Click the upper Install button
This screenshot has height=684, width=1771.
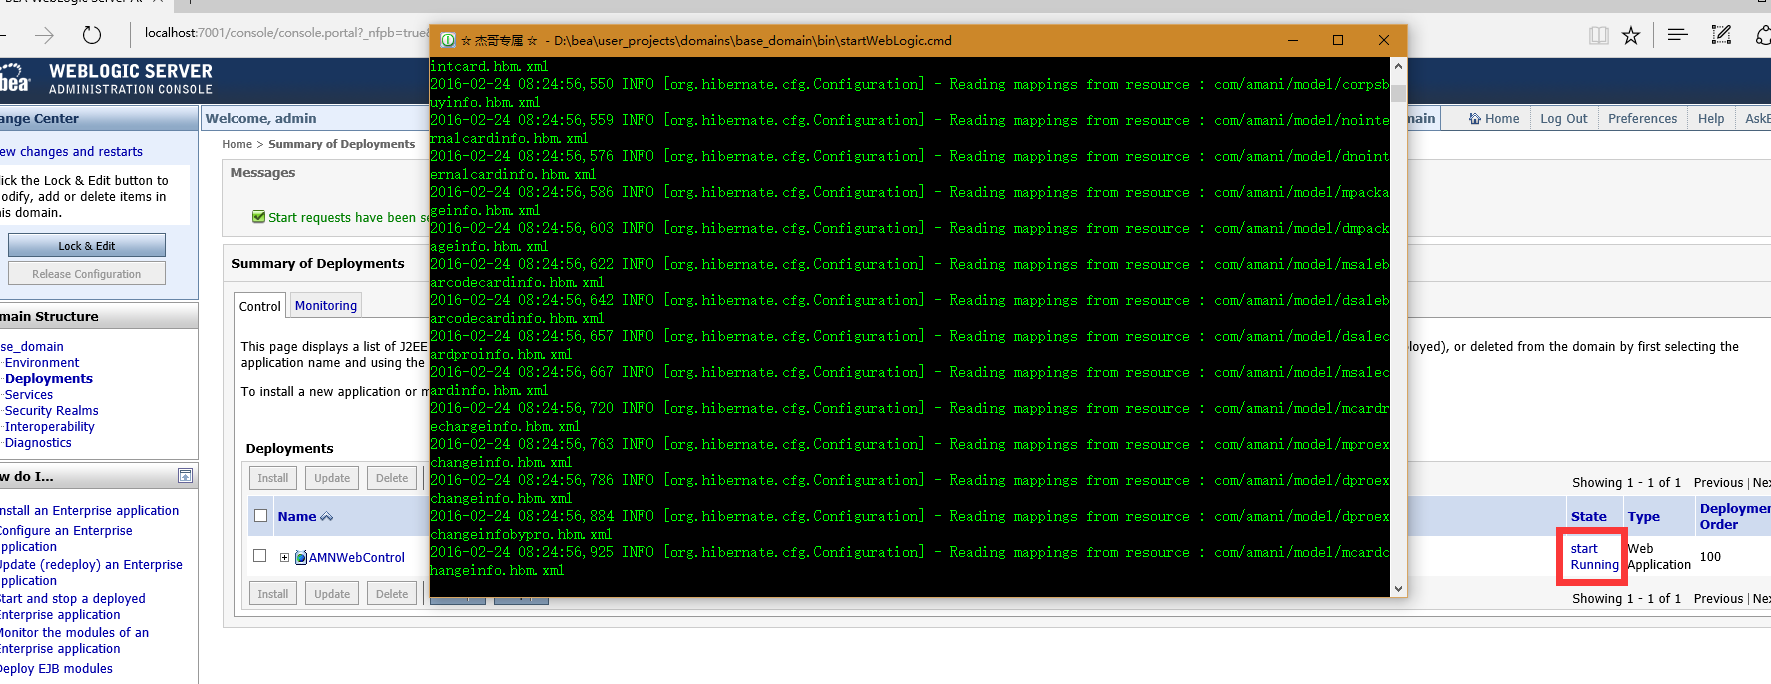pos(273,478)
